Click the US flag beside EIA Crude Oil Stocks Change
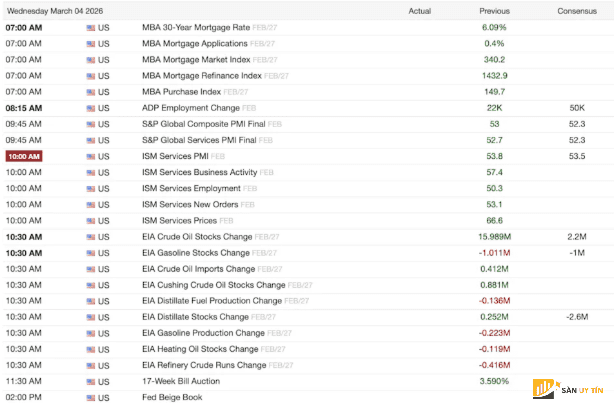Screen dimensions: 614x411 (91, 236)
